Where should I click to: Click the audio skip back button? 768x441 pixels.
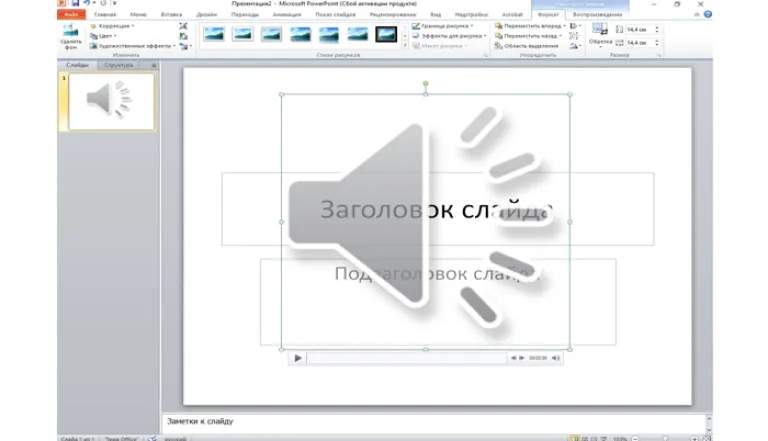tap(513, 358)
